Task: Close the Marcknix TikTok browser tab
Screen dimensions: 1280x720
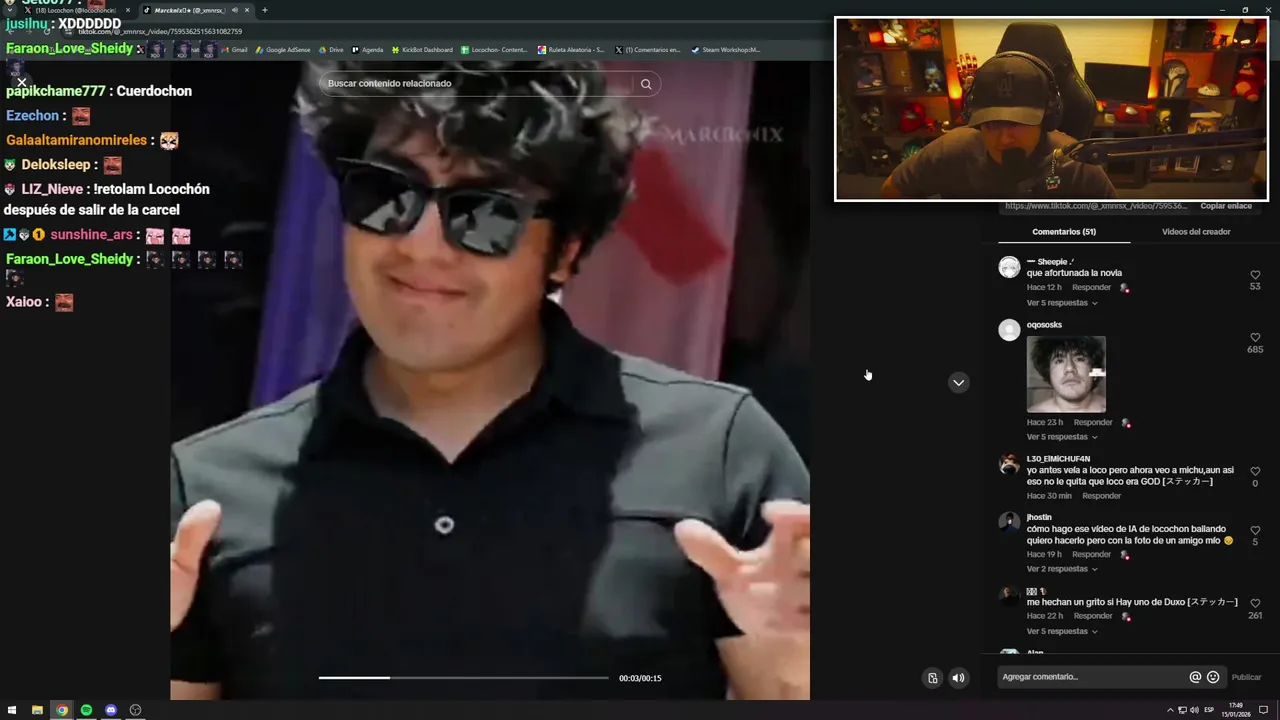Action: (247, 10)
